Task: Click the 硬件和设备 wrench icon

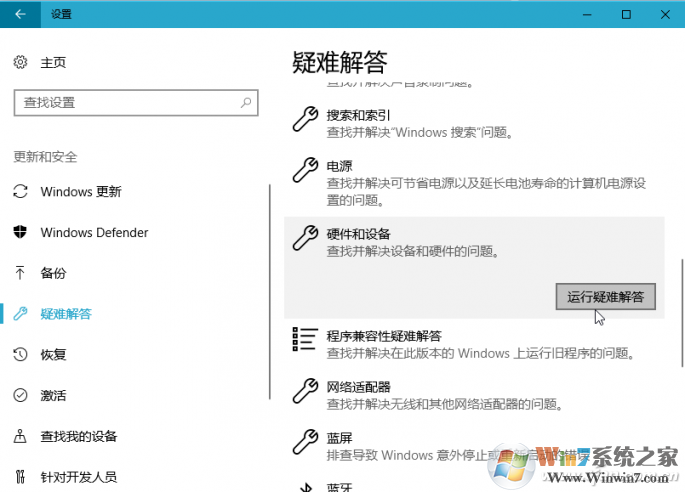Action: click(x=305, y=238)
